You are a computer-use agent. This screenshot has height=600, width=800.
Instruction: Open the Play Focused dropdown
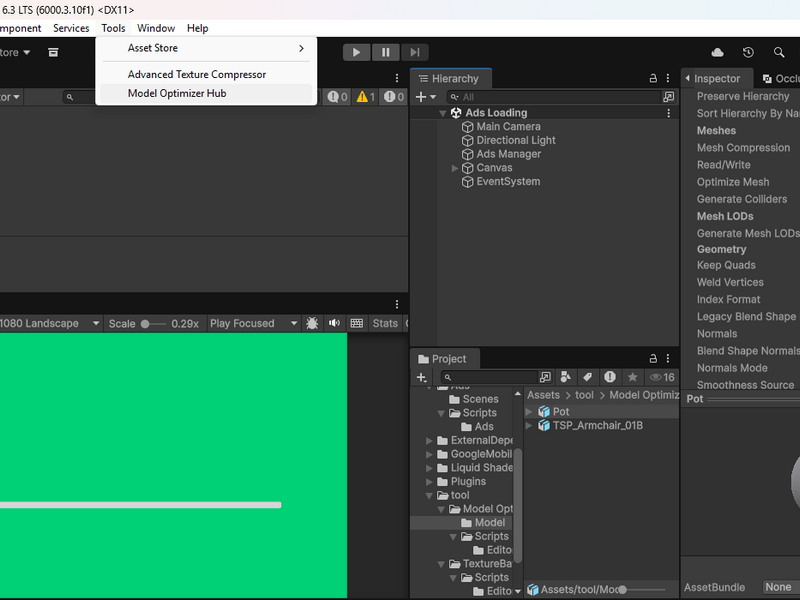tap(253, 323)
